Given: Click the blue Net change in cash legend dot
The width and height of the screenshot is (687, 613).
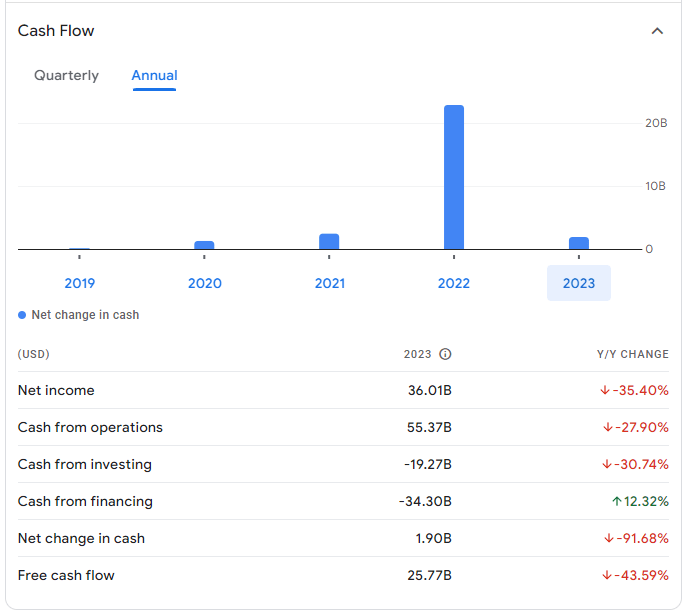Looking at the screenshot, I should (22, 315).
